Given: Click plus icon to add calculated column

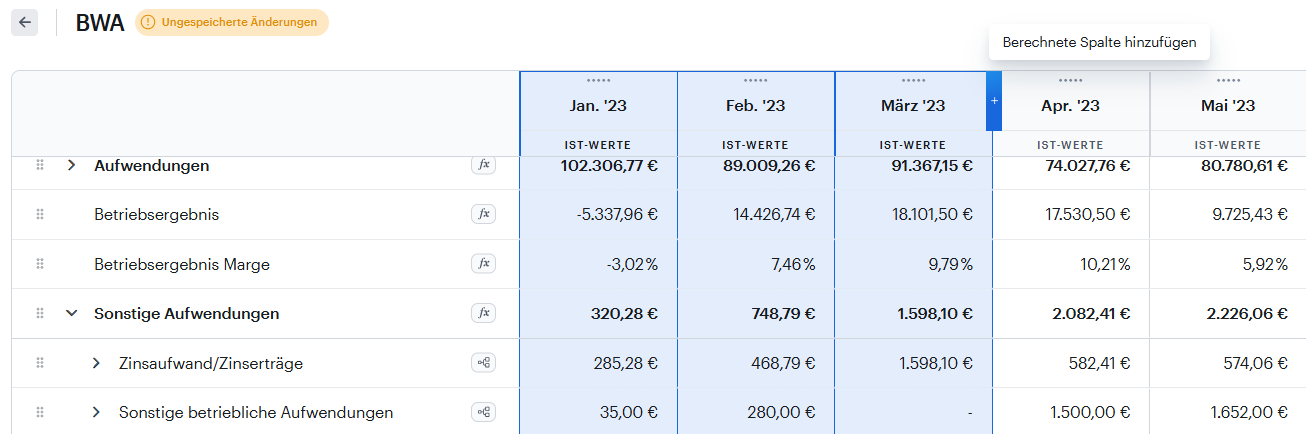Looking at the screenshot, I should [994, 101].
